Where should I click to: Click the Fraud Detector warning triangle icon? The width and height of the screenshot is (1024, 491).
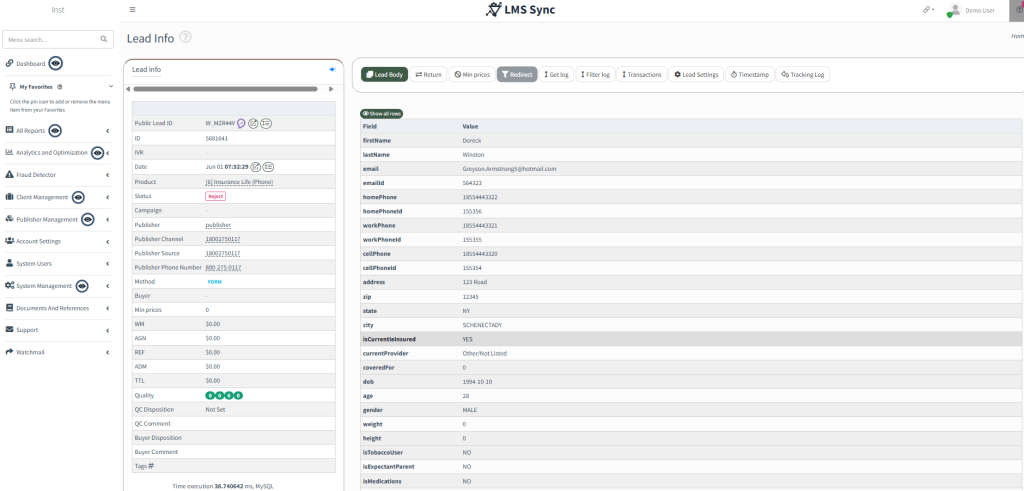10,175
